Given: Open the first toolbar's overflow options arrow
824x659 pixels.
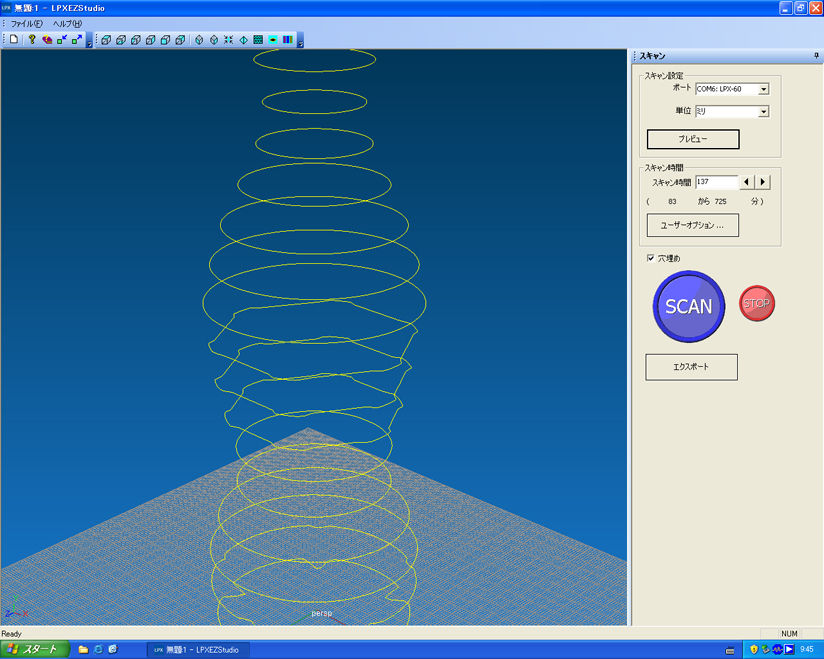Looking at the screenshot, I should pos(89,43).
